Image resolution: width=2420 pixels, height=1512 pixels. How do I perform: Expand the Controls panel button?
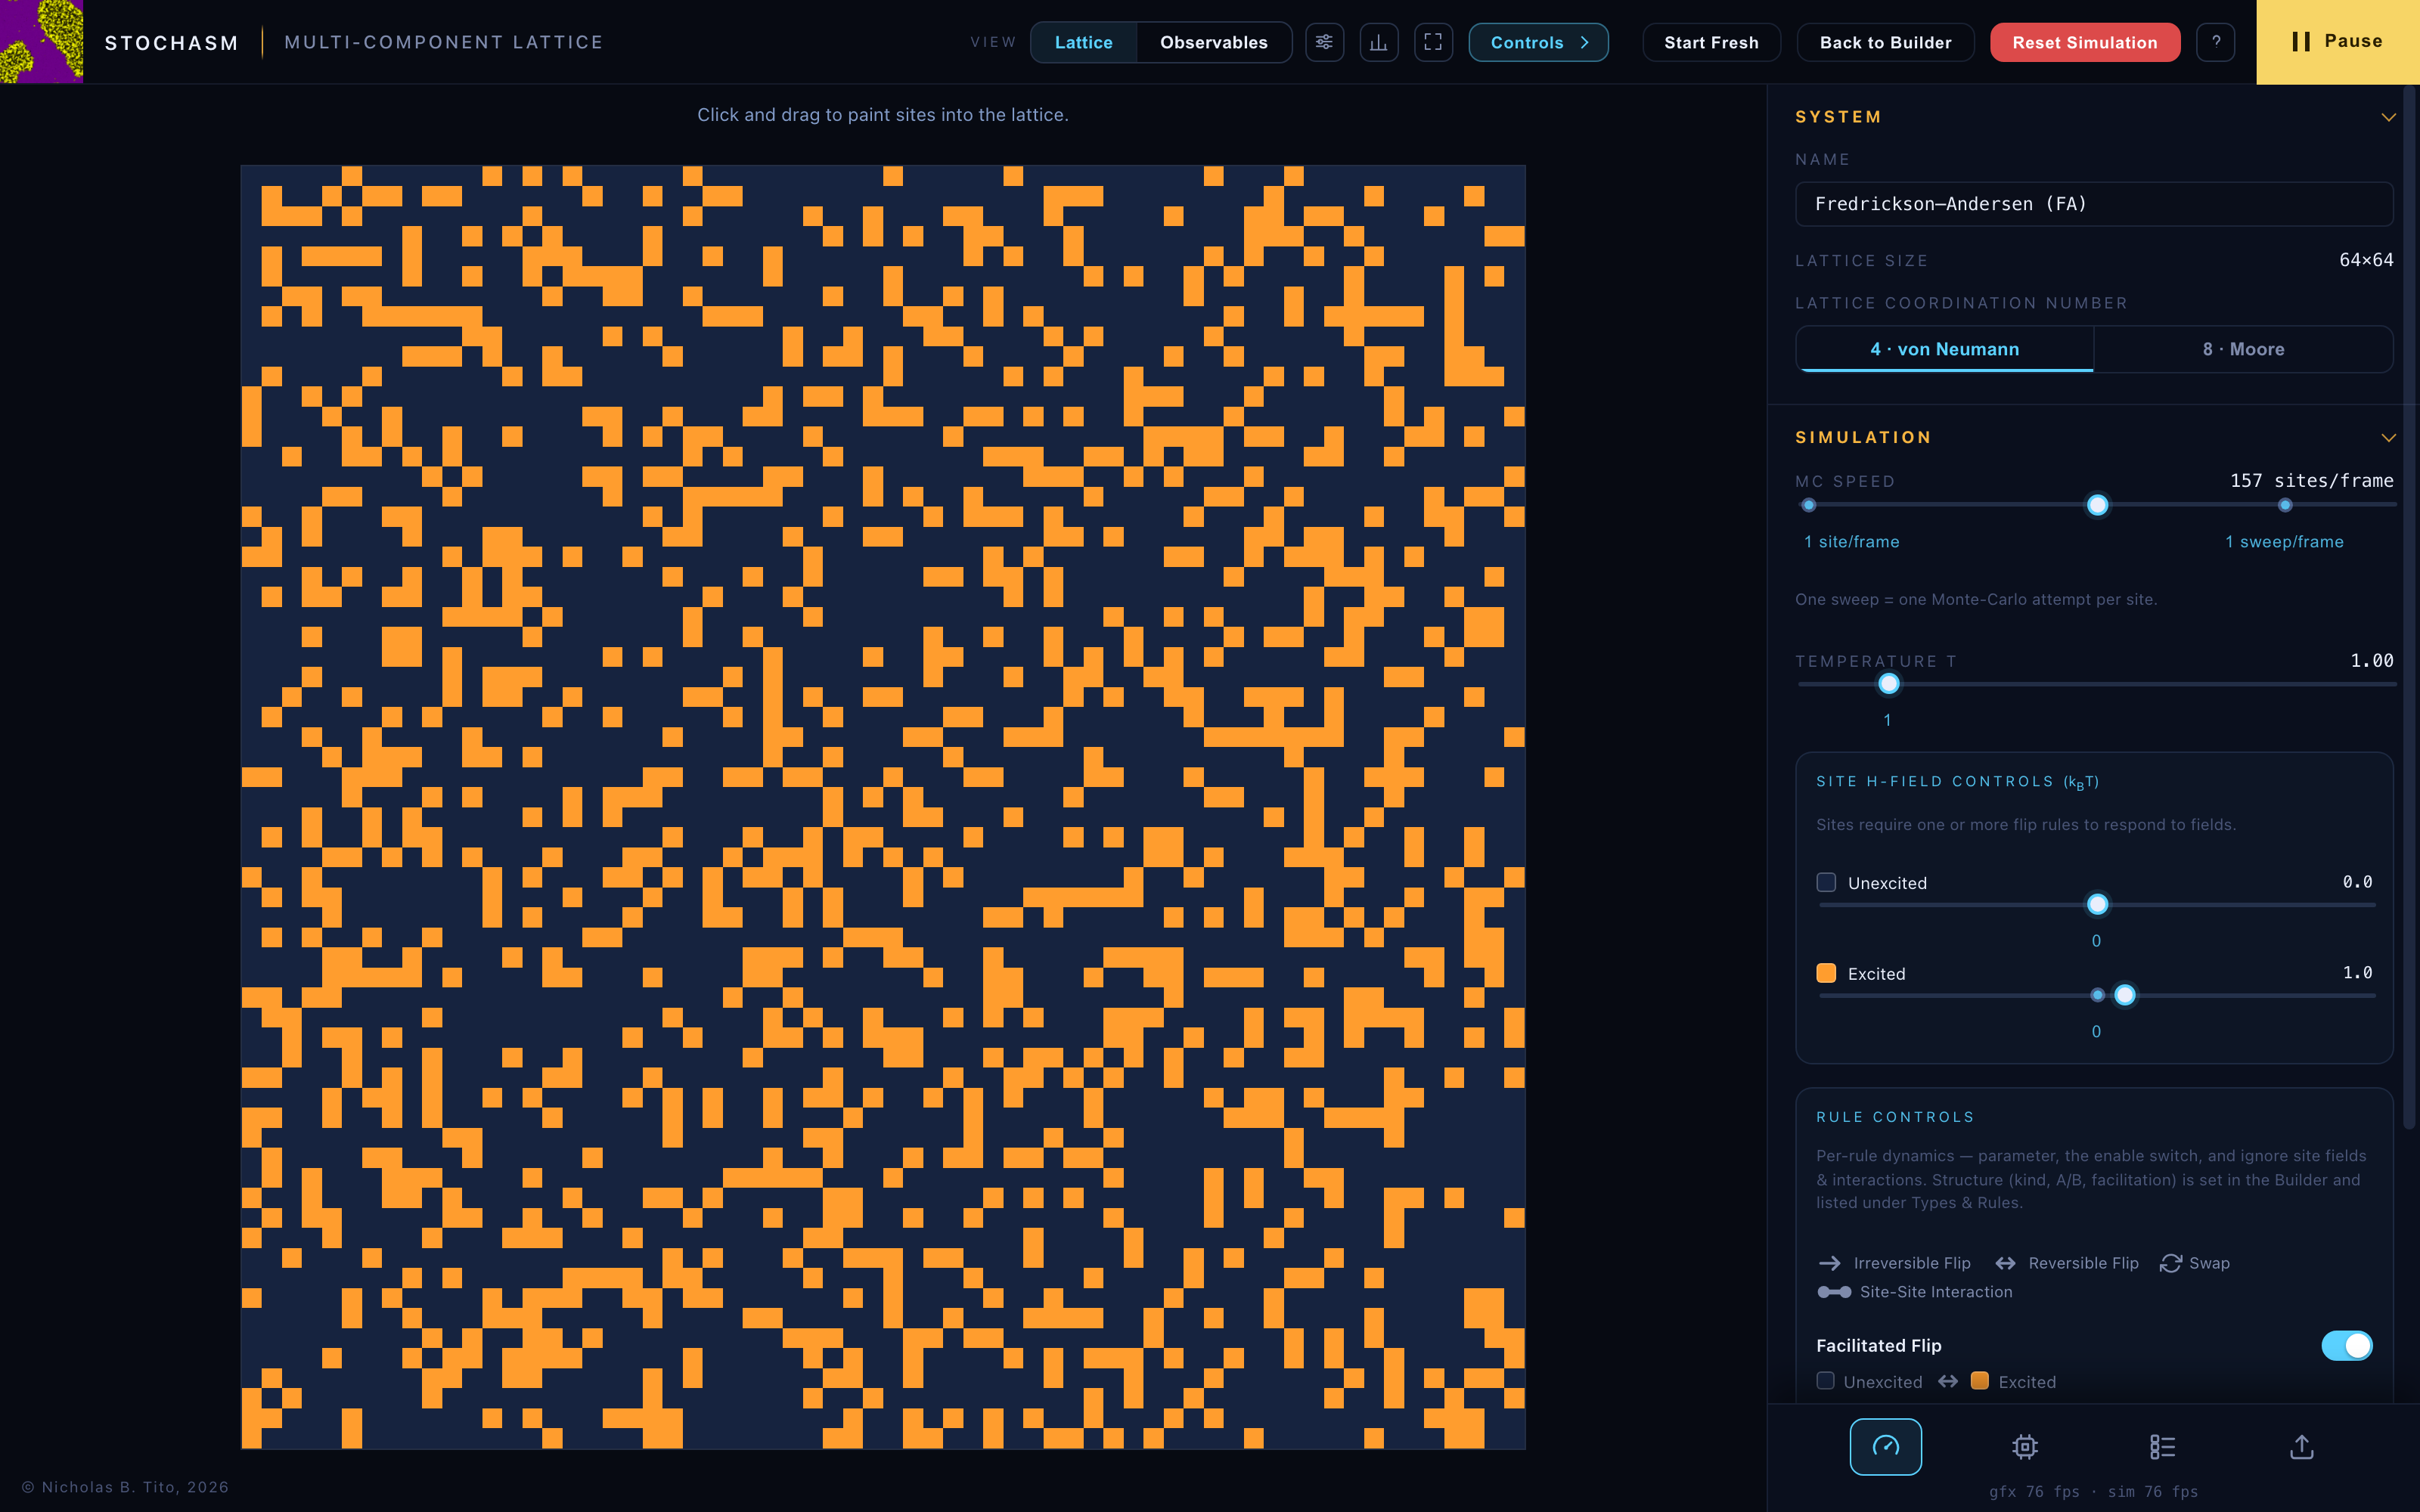1538,42
